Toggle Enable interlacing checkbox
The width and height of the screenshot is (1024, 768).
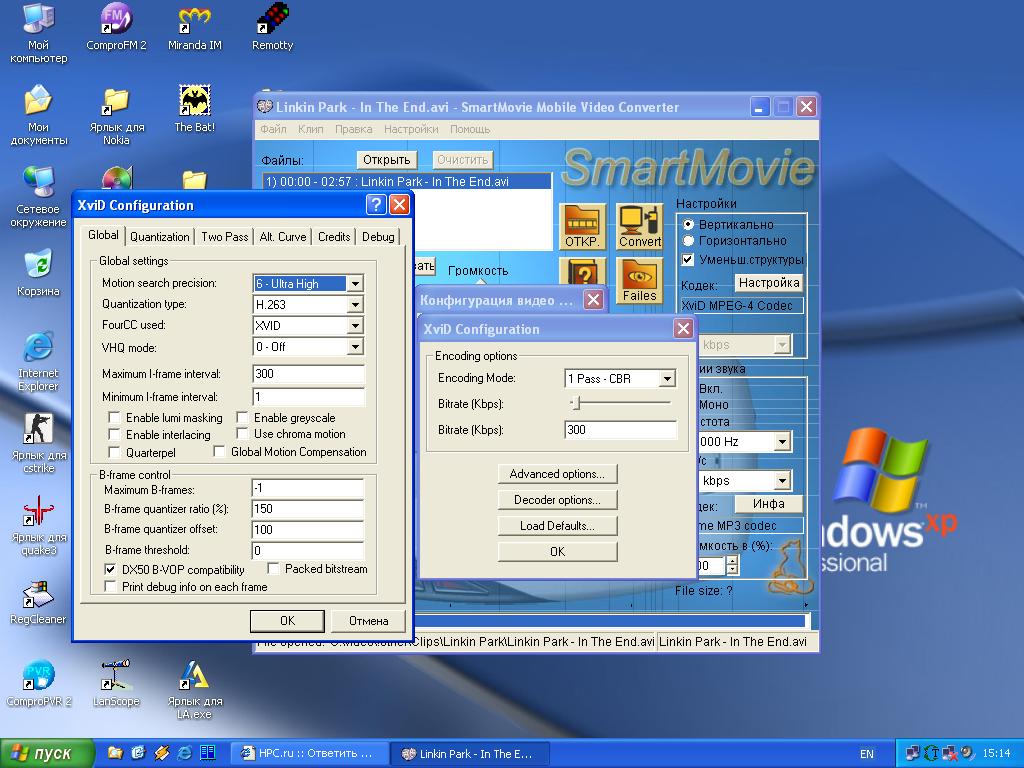coord(114,434)
